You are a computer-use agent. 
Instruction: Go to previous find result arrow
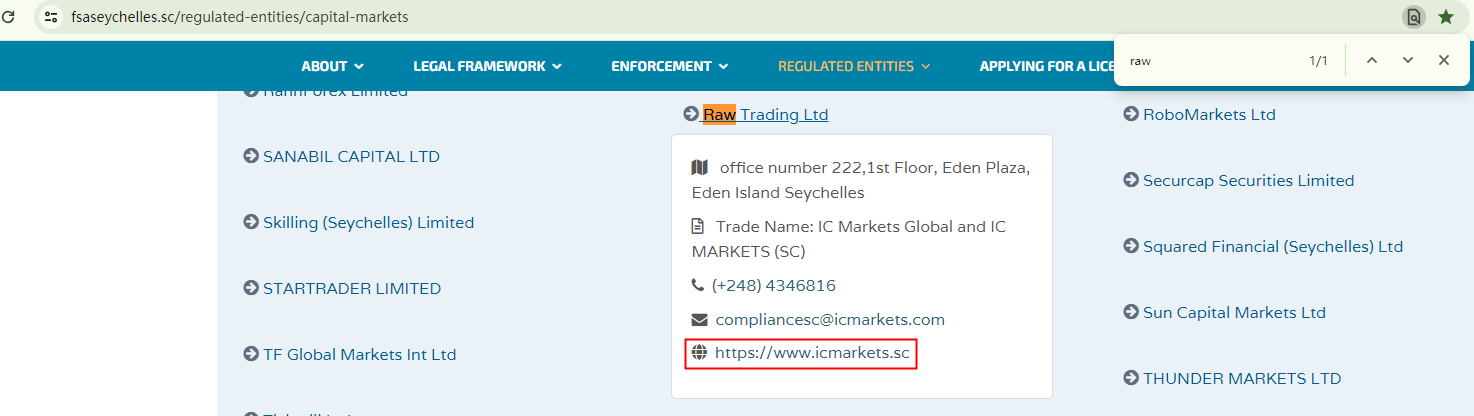click(1372, 61)
